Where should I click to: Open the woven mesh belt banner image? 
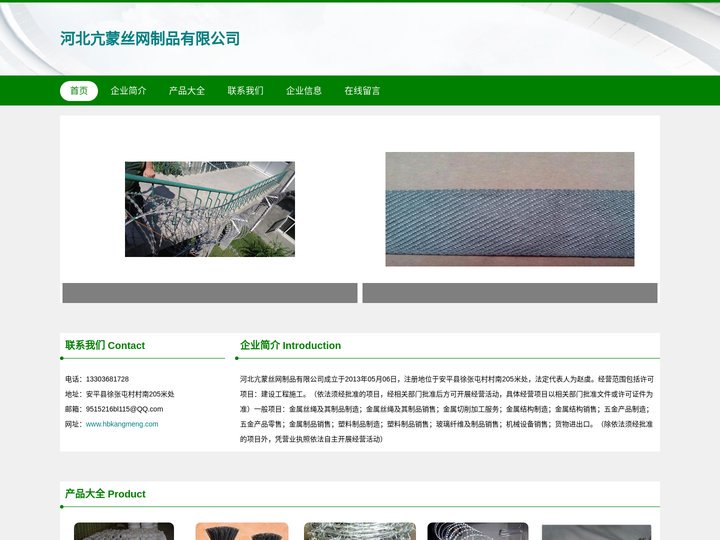pyautogui.click(x=510, y=209)
